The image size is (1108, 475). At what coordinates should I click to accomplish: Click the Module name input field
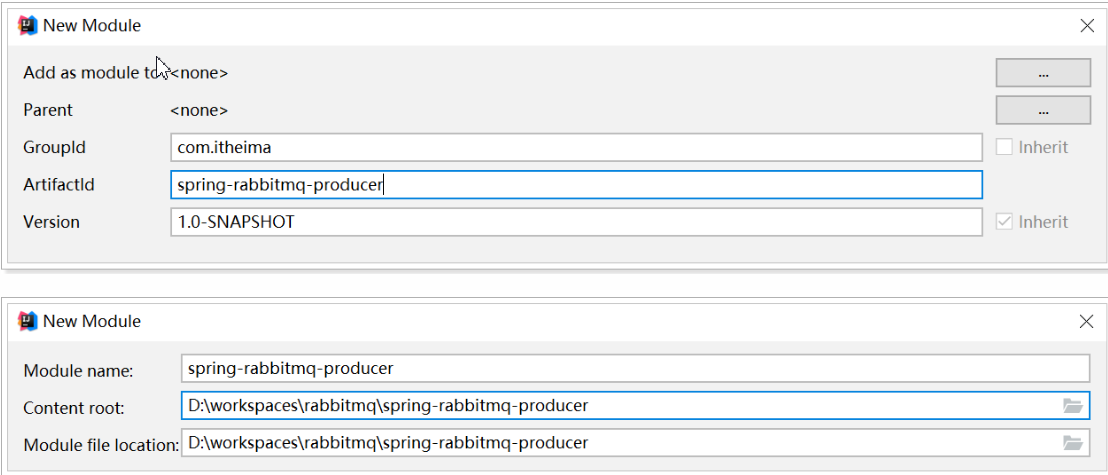[x=634, y=368]
